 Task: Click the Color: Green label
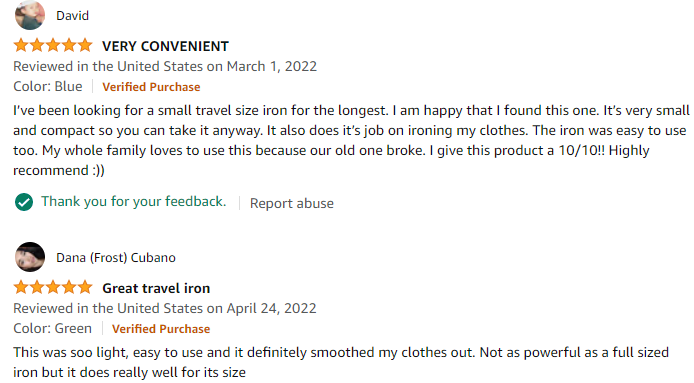pyautogui.click(x=53, y=329)
